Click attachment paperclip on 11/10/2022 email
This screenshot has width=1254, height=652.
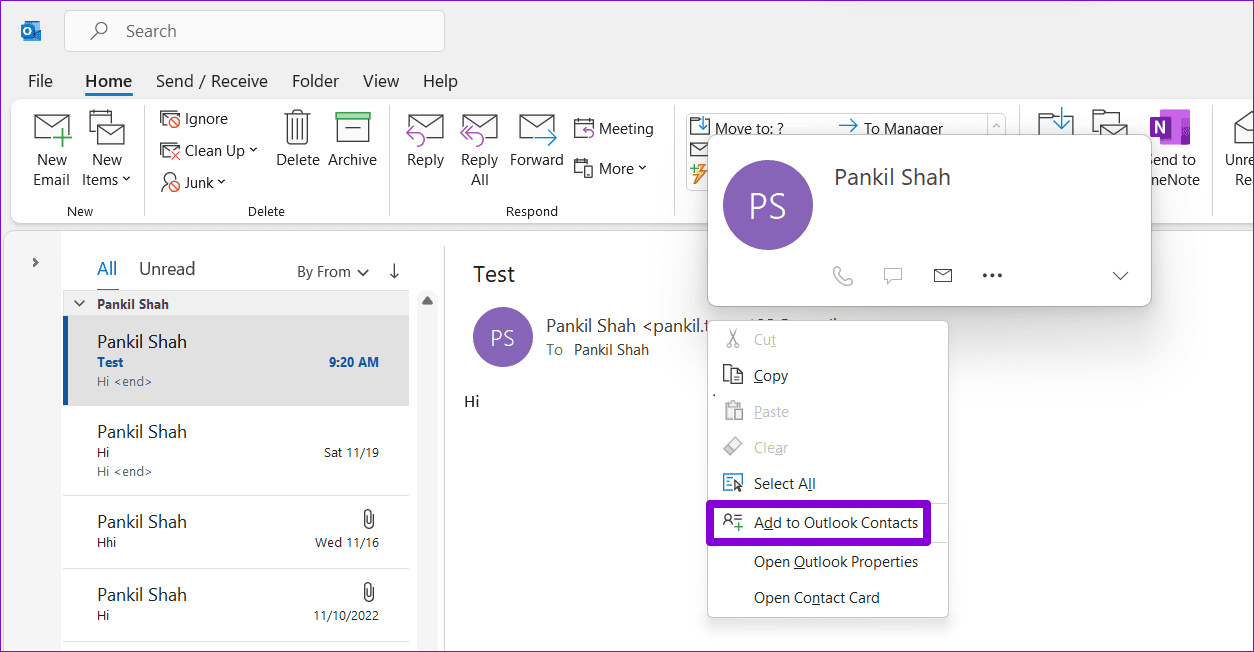(x=368, y=592)
